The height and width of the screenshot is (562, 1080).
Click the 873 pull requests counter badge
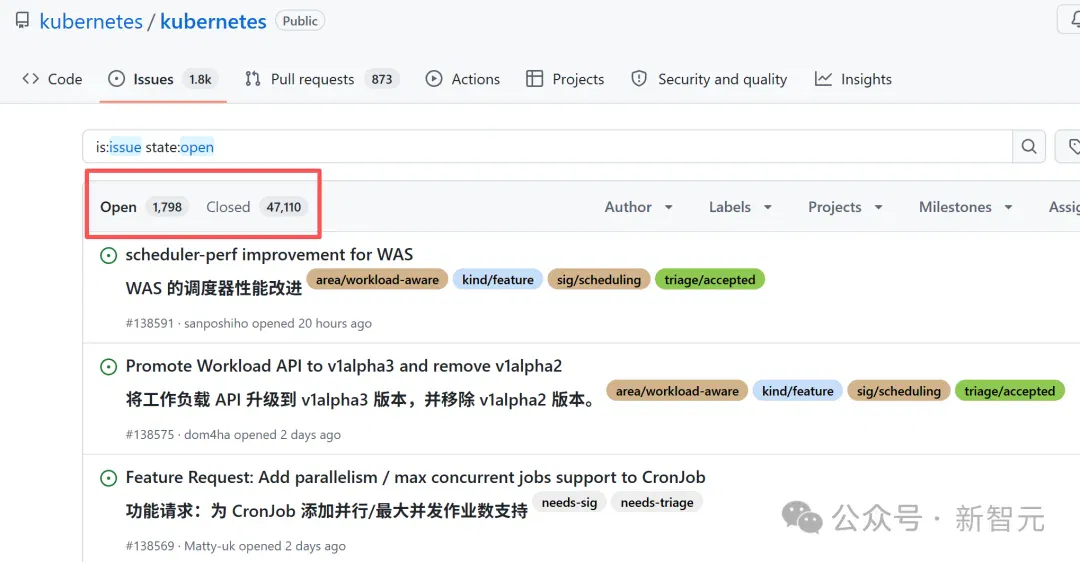pyautogui.click(x=382, y=79)
